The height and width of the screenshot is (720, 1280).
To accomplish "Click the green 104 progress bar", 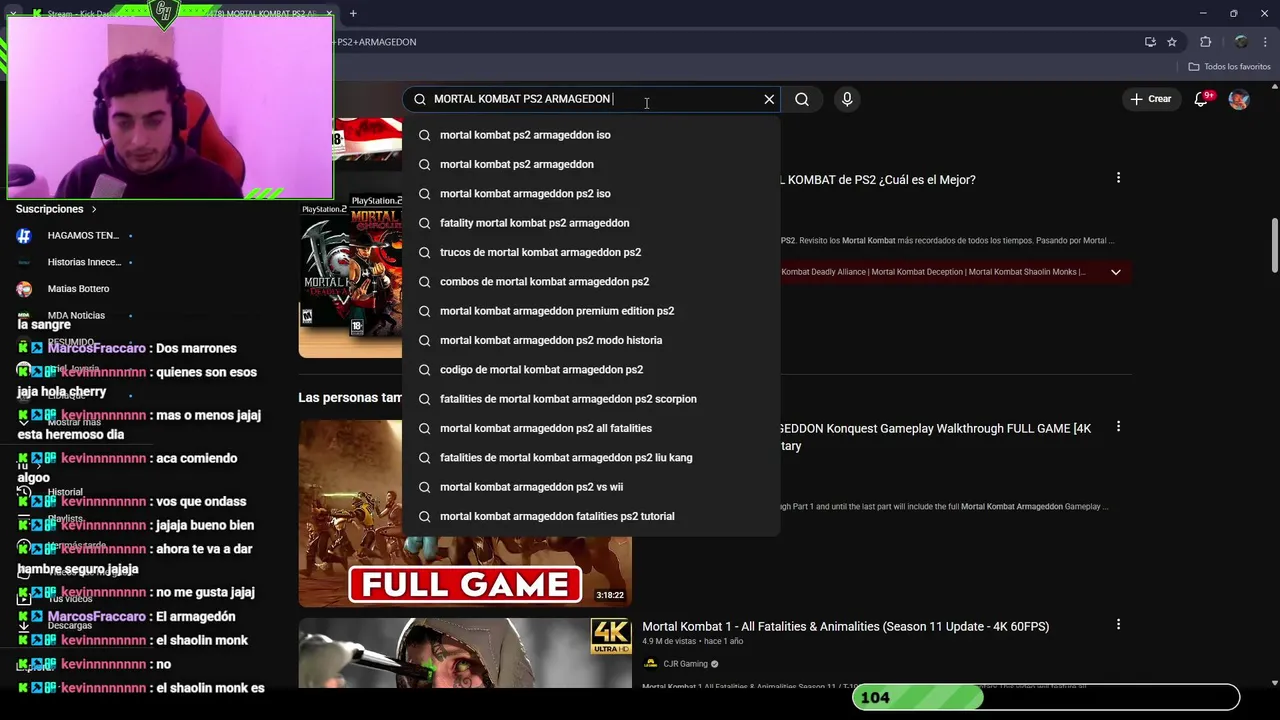I will tap(1046, 697).
